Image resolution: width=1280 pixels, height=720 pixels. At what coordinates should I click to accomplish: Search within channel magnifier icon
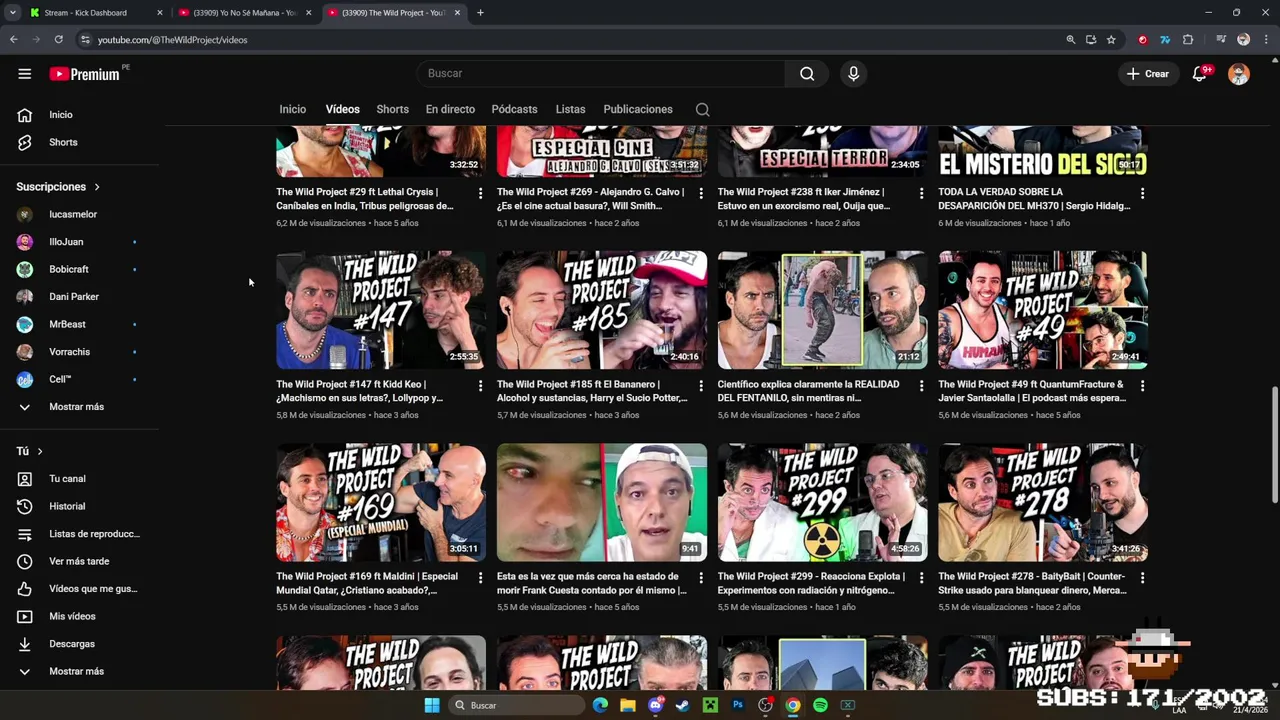pyautogui.click(x=702, y=109)
